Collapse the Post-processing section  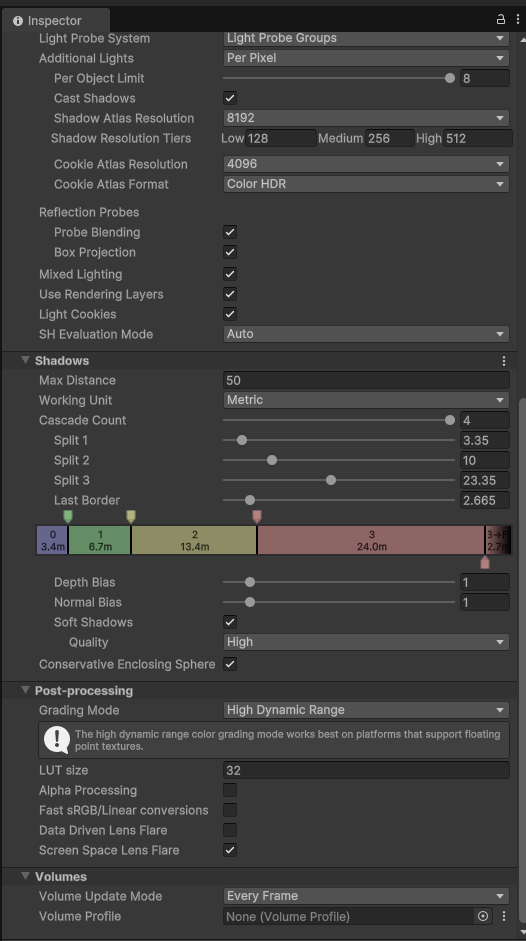point(25,690)
